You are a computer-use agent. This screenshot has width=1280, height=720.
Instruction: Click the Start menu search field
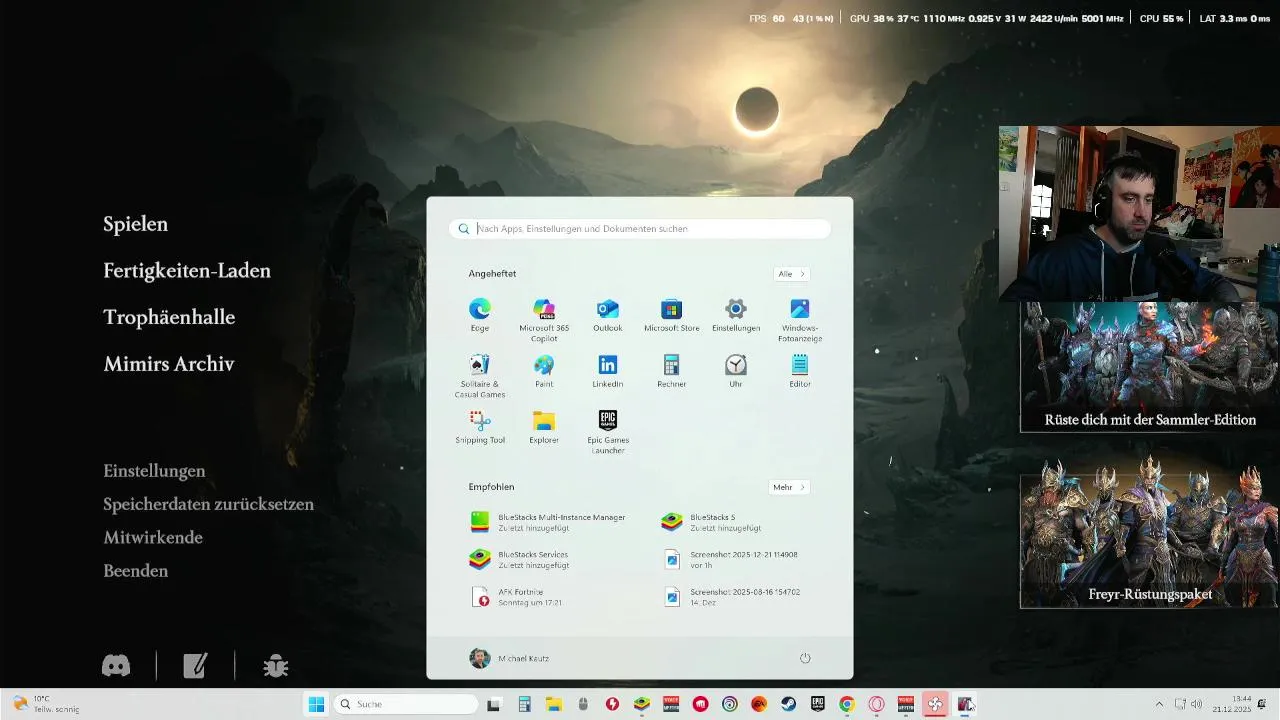click(x=640, y=229)
